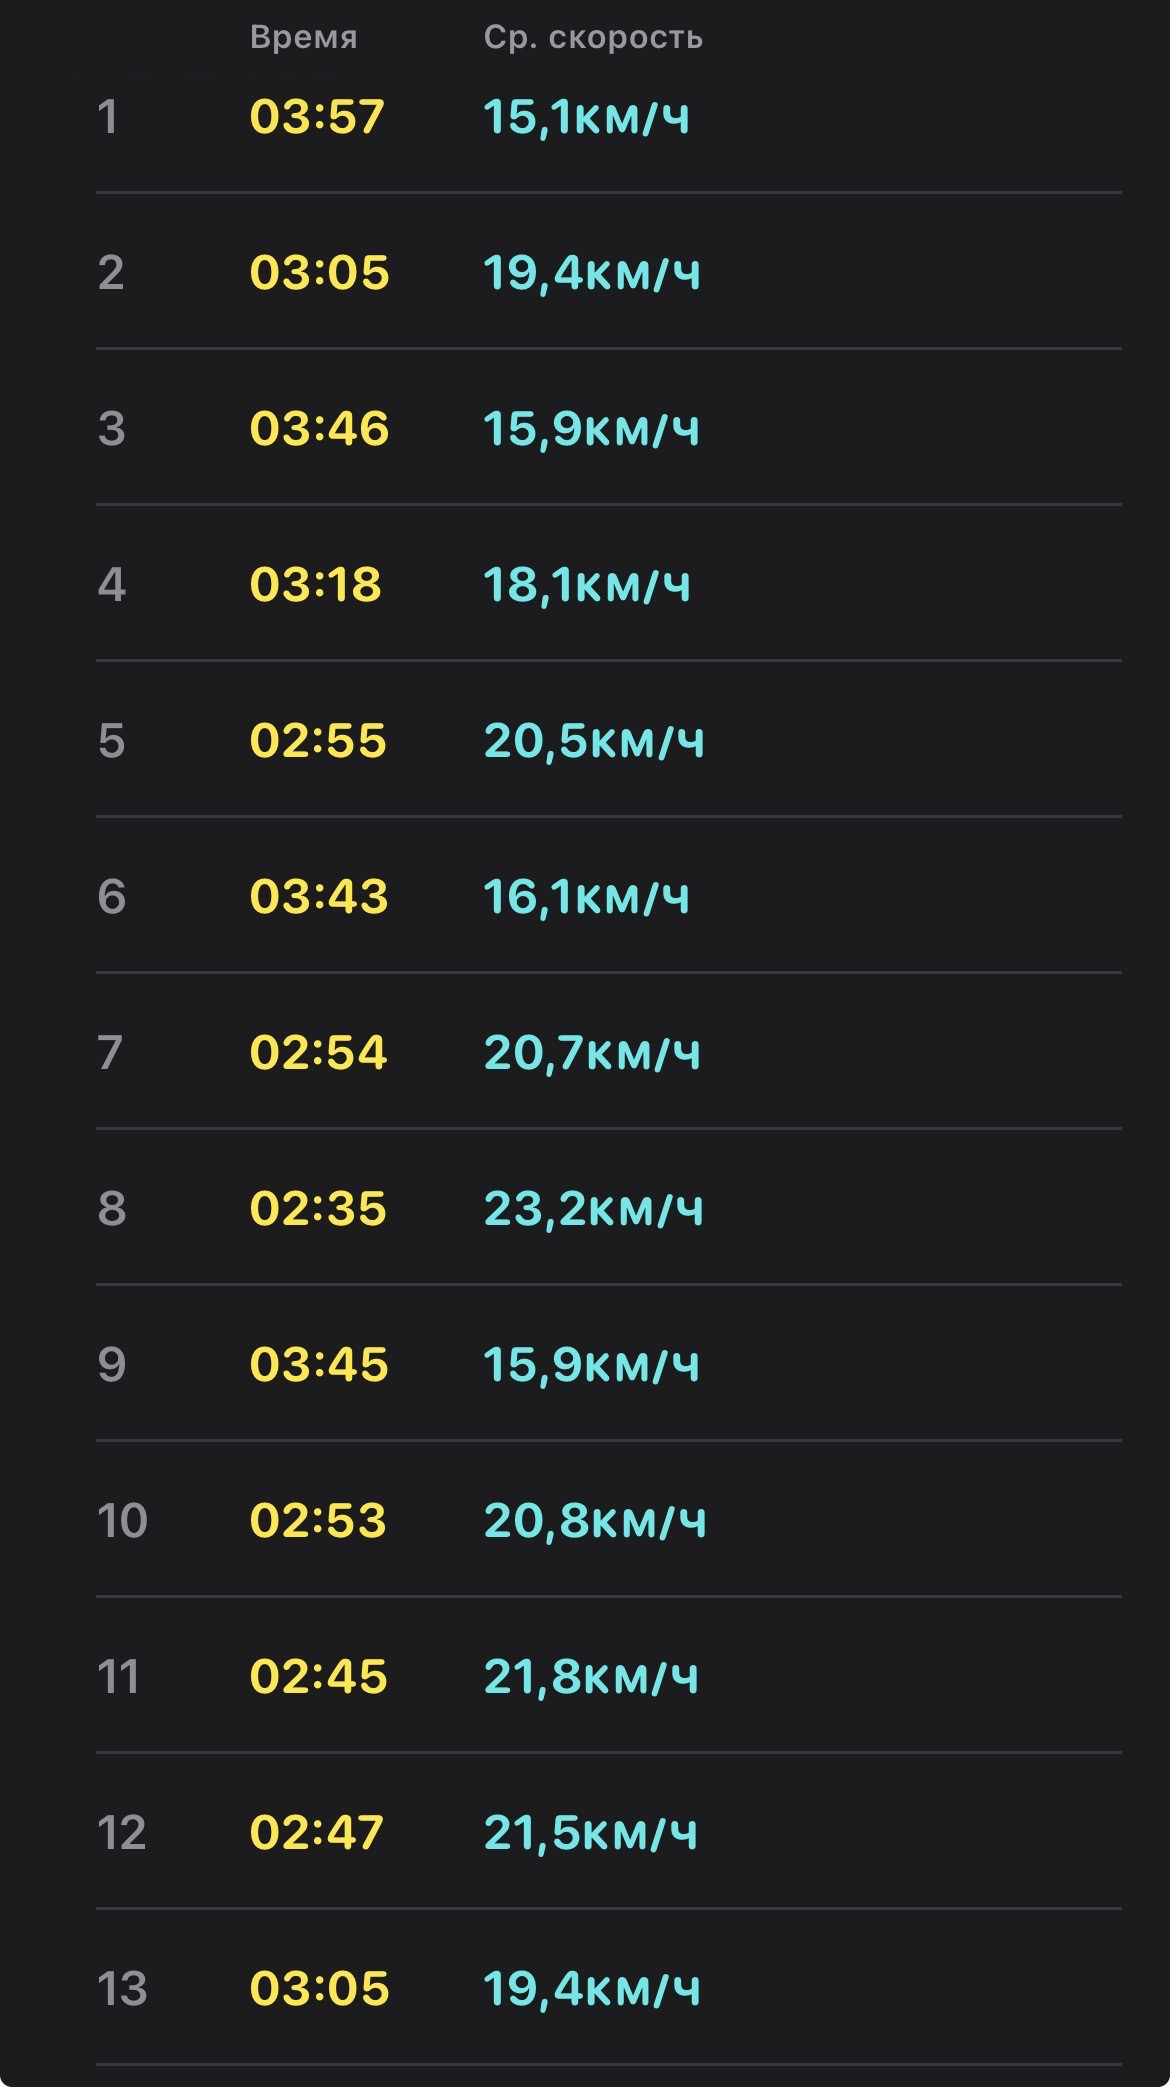This screenshot has height=2087, width=1170.
Task: Select split 5 time 02:55
Action: (x=318, y=741)
